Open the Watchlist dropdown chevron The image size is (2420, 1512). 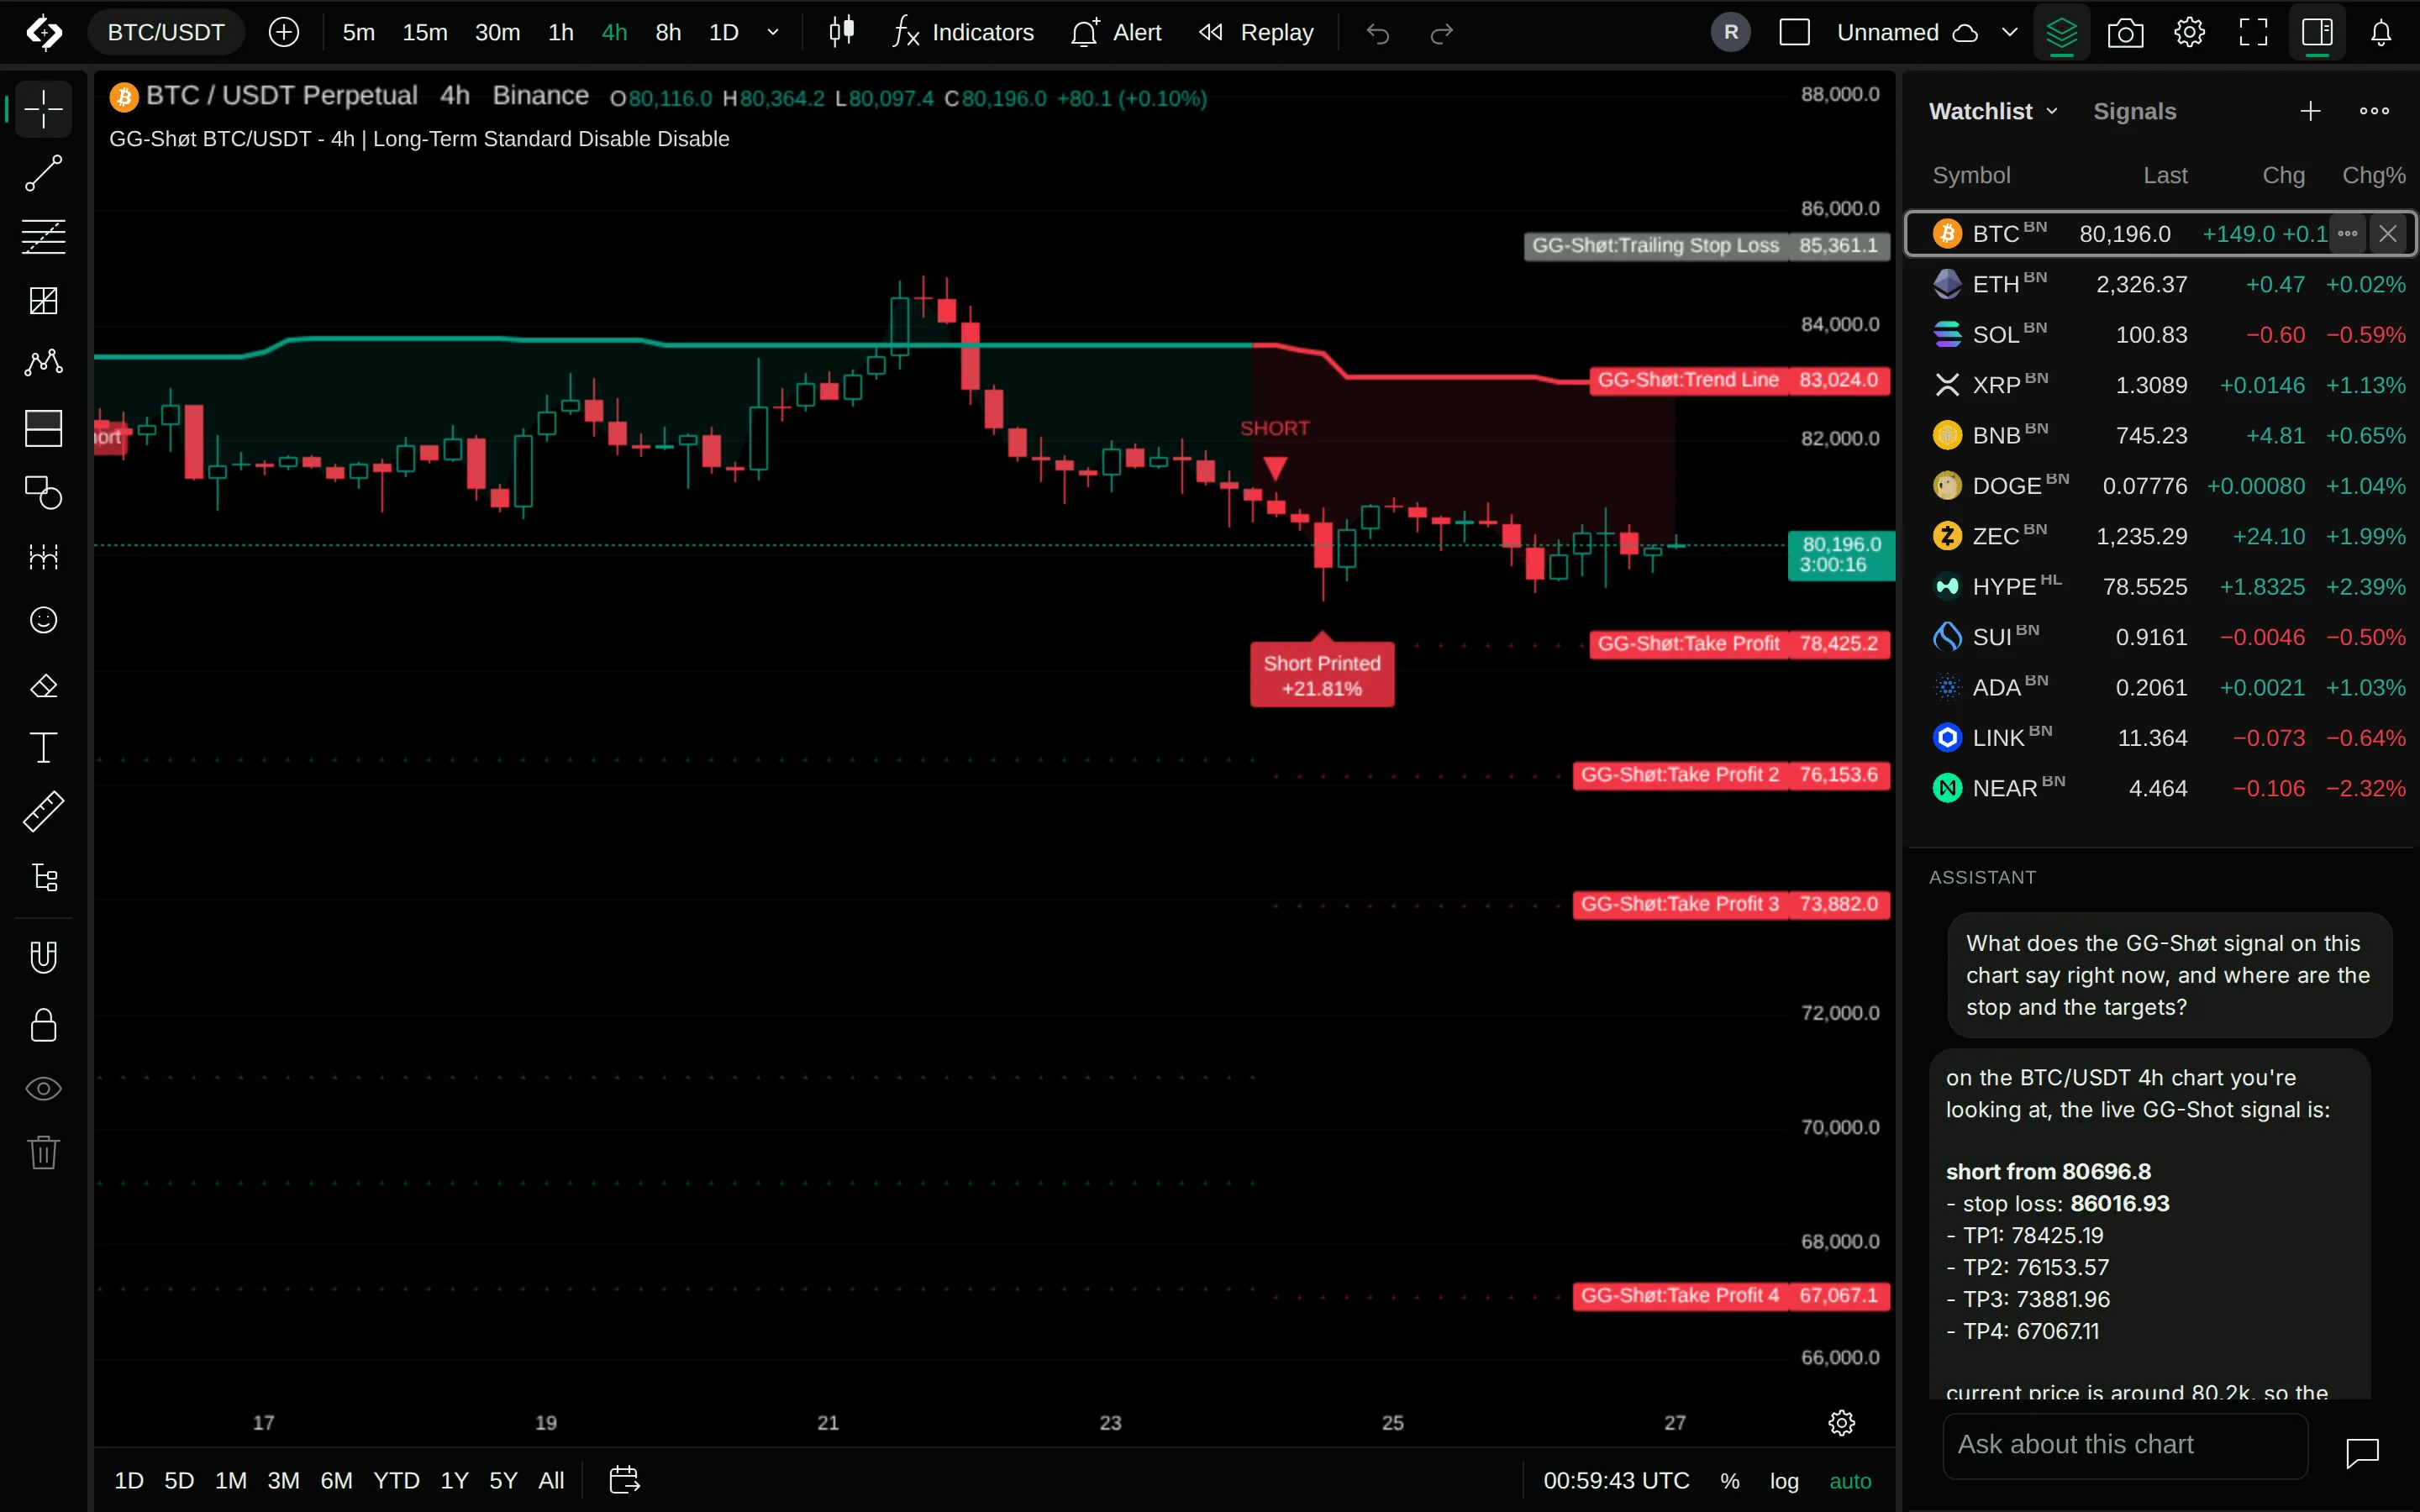[2052, 111]
